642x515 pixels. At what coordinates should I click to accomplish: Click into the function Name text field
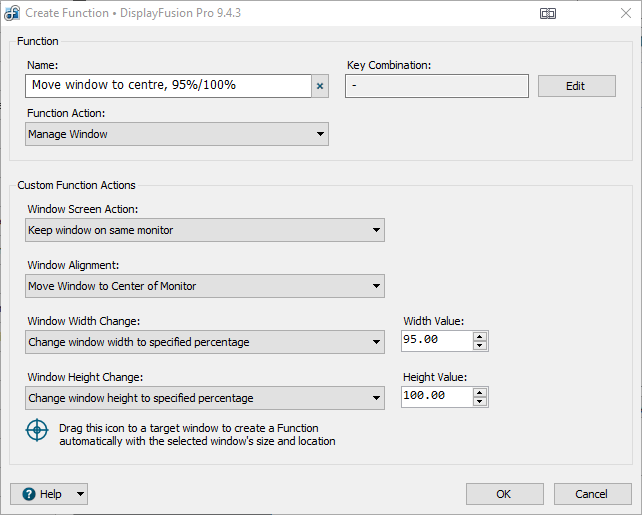(168, 86)
